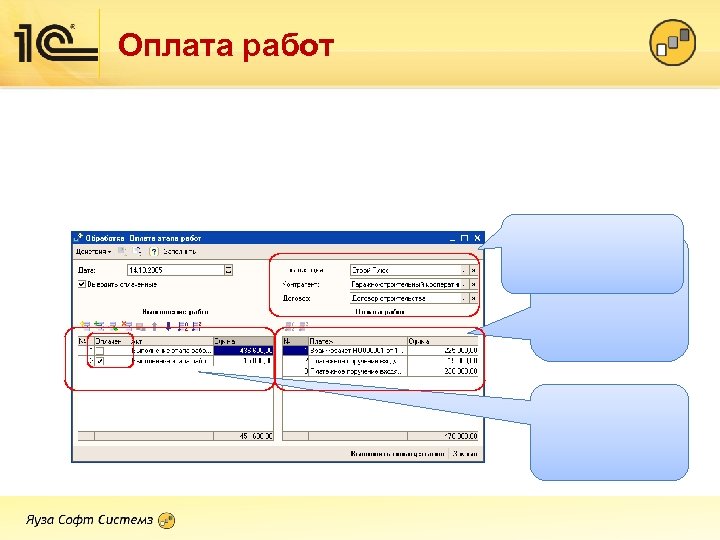Click the window icon in the title bar
This screenshot has width=720, height=540.
click(x=79, y=238)
